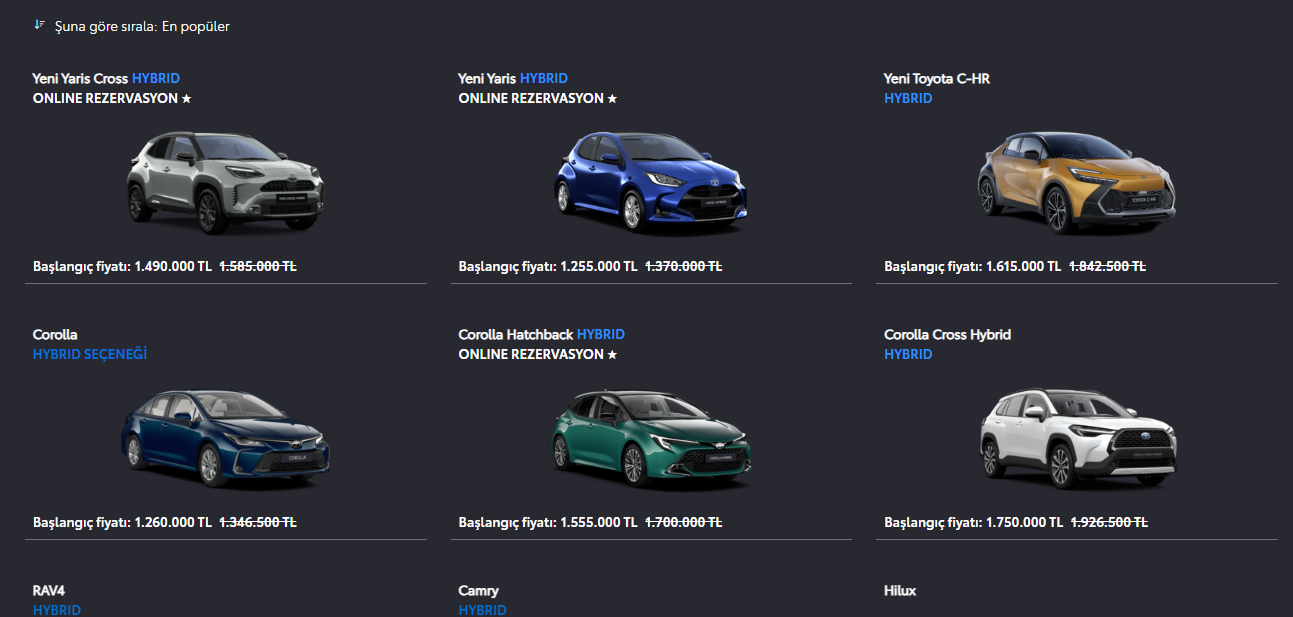Viewport: 1293px width, 617px height.
Task: Click the 'Corolla Cross Hybrid' title
Action: pos(947,334)
